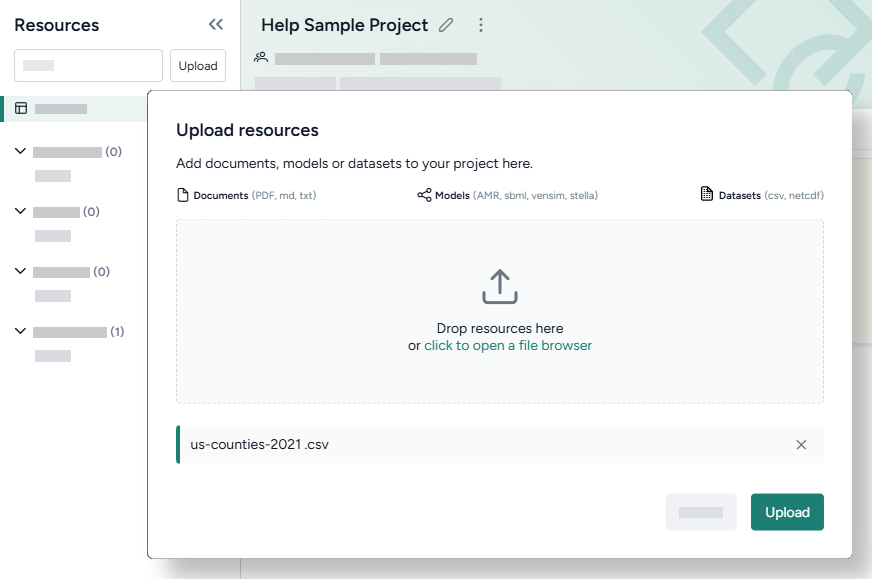Click the people icon under project title

coord(262,58)
